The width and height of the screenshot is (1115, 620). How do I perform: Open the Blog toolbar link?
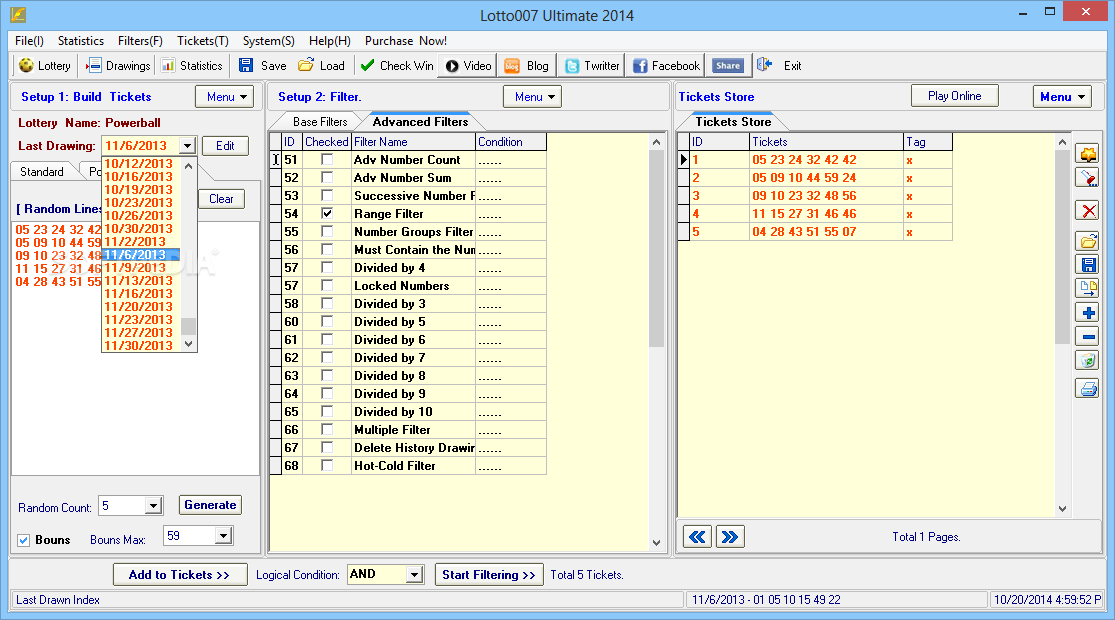[x=527, y=65]
